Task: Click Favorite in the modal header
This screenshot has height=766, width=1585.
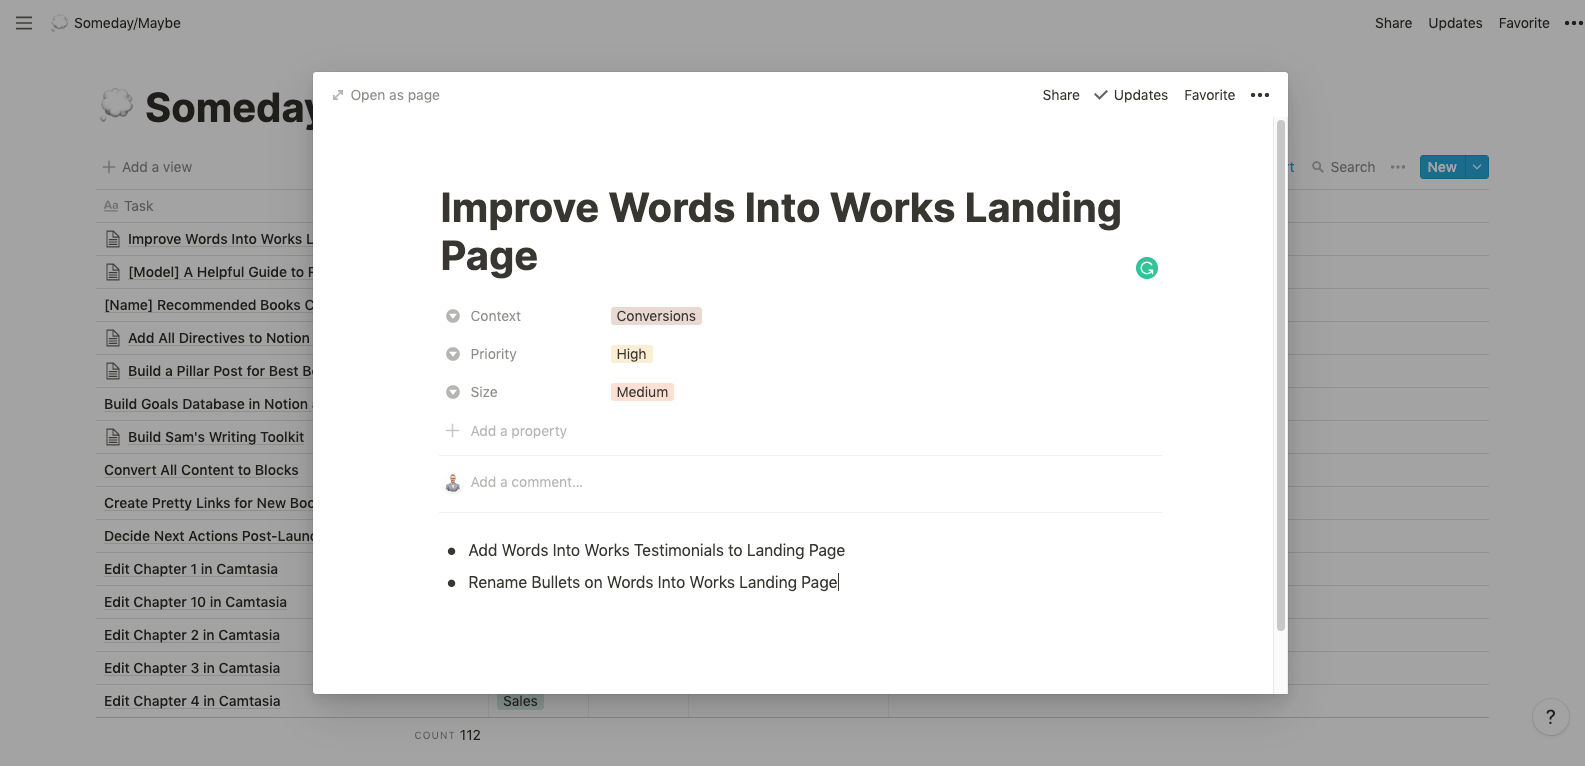Action: coord(1209,95)
